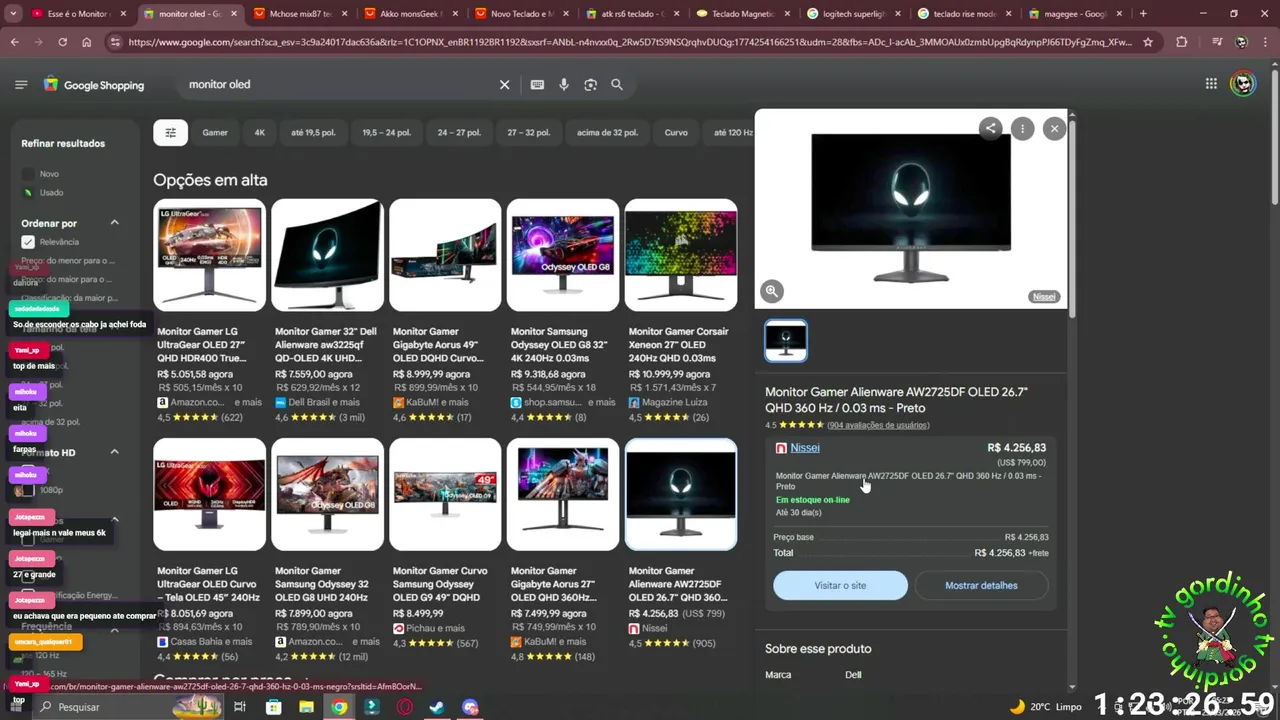Open Gigabyte Aorus 49" product card

445,310
